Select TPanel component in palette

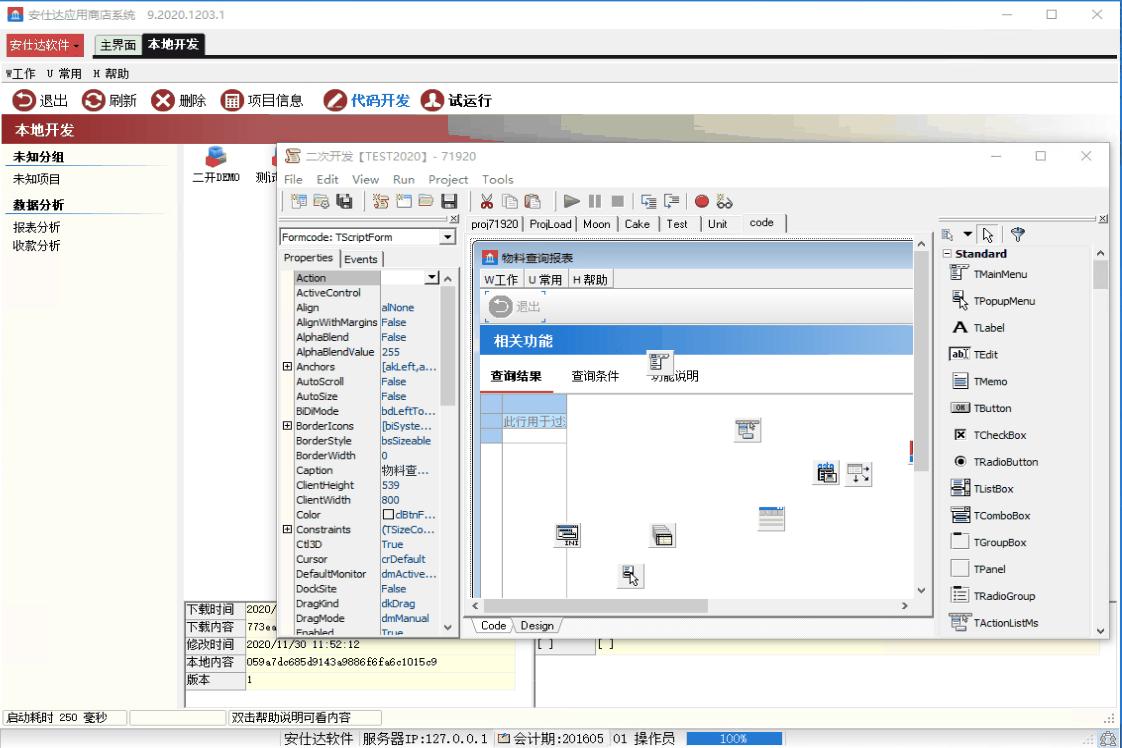977,569
